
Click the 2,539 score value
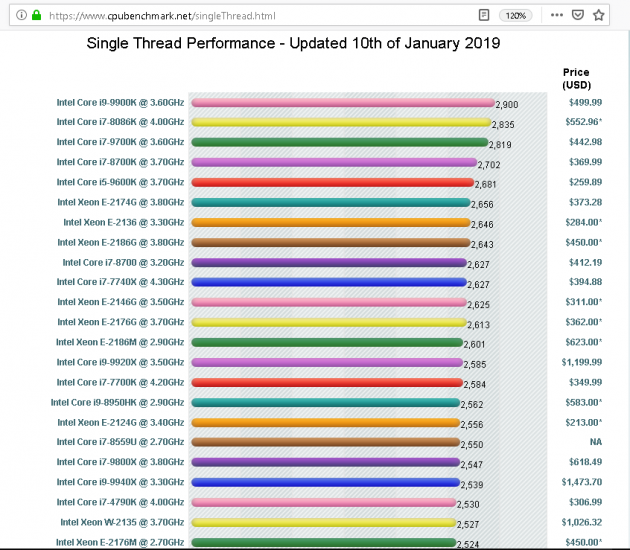point(472,485)
